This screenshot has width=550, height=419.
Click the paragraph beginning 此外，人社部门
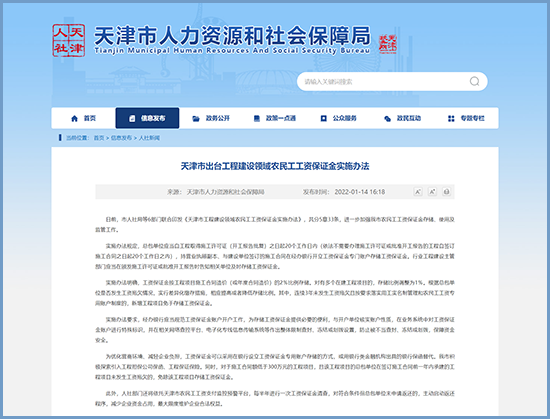(275, 399)
